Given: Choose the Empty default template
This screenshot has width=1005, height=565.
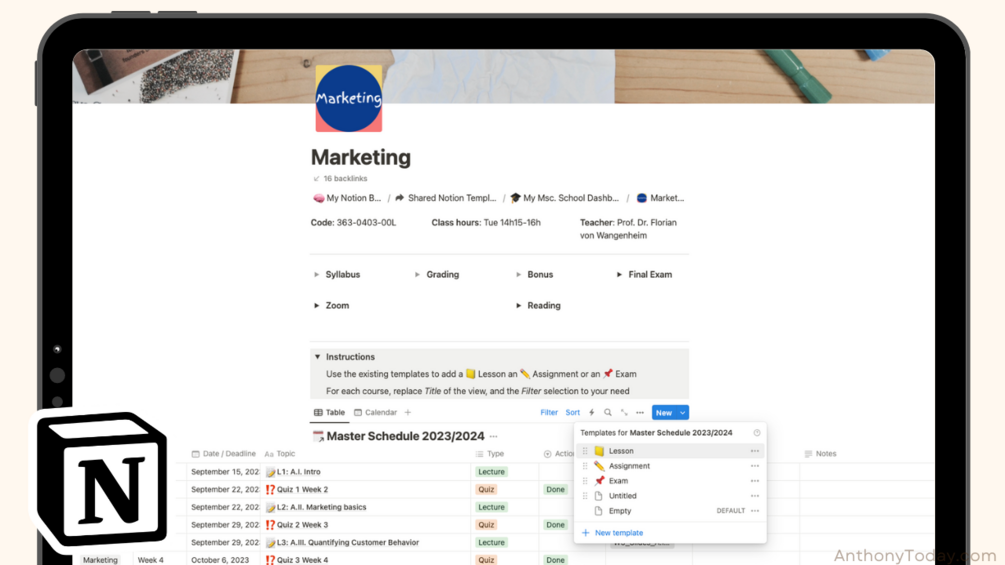Looking at the screenshot, I should [x=670, y=511].
